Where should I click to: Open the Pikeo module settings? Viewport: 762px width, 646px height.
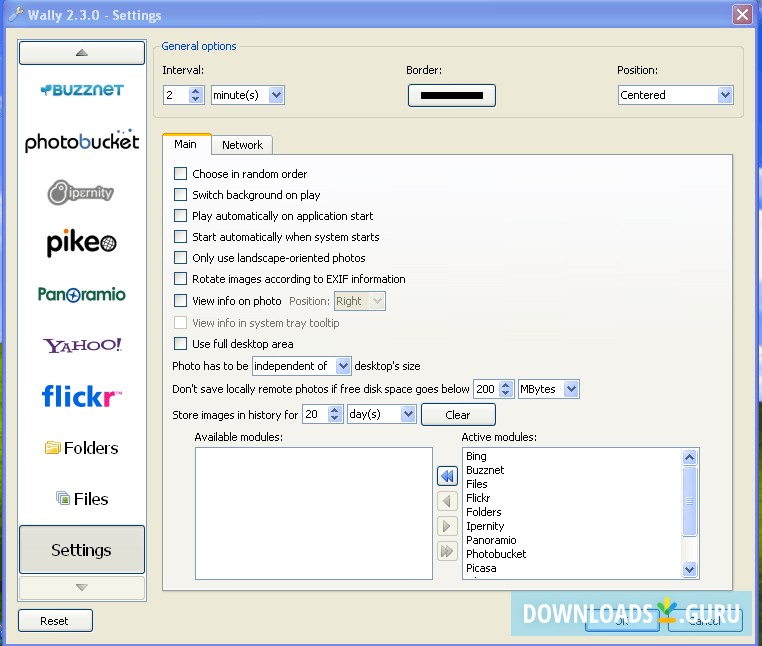click(81, 242)
